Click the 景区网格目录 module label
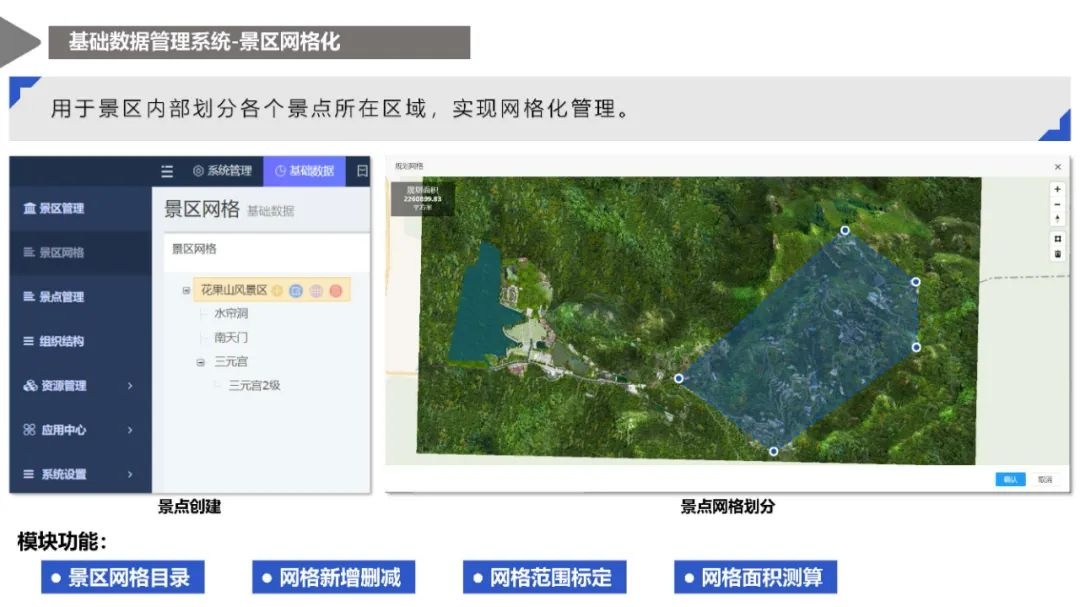Viewport: 1080px width, 607px height. [123, 577]
